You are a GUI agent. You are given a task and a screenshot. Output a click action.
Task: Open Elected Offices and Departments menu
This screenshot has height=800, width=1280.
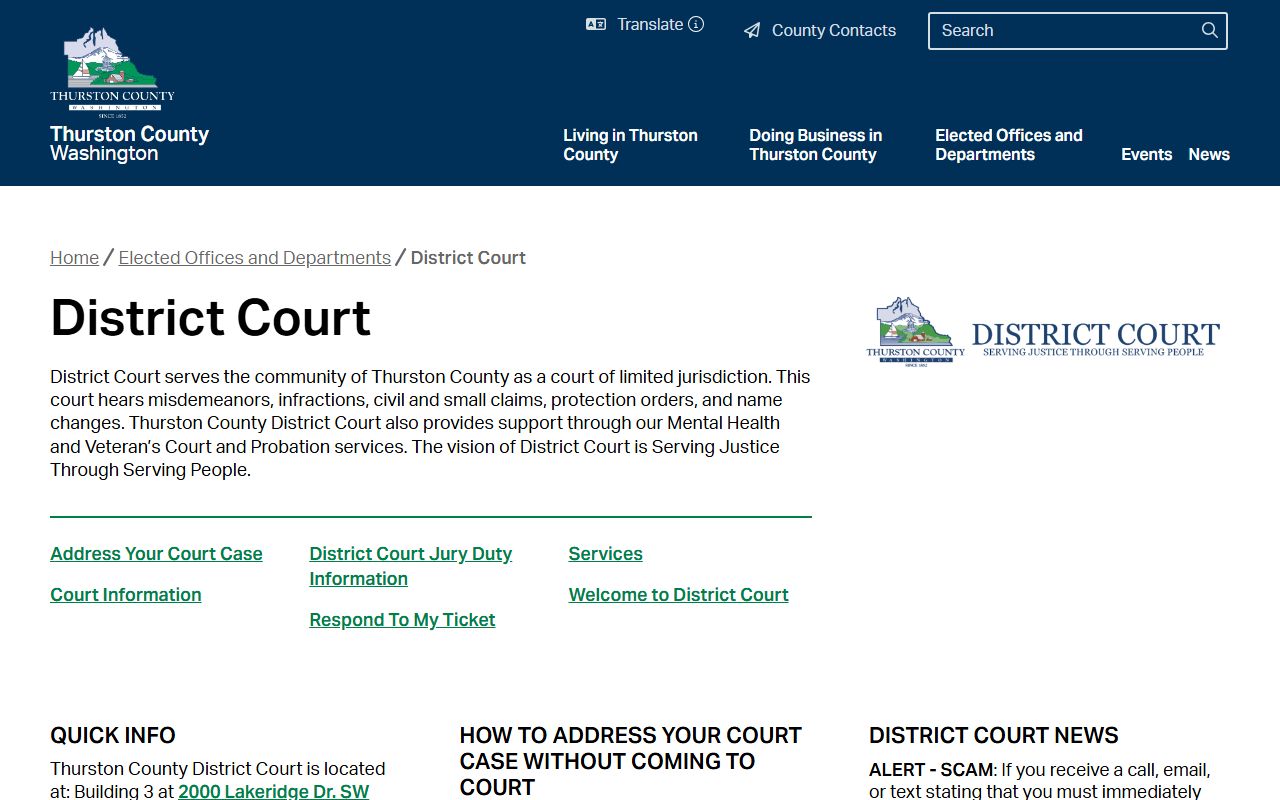click(1009, 145)
